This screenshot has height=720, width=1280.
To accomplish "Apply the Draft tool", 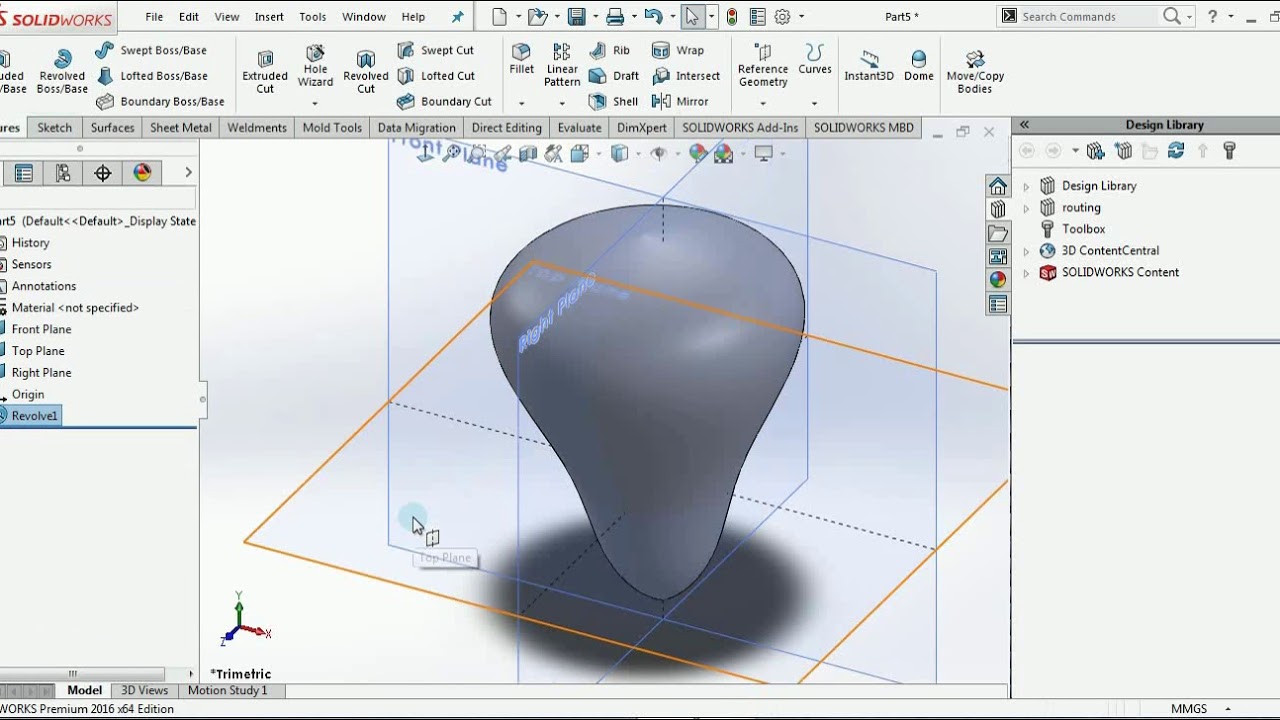I will coord(614,76).
